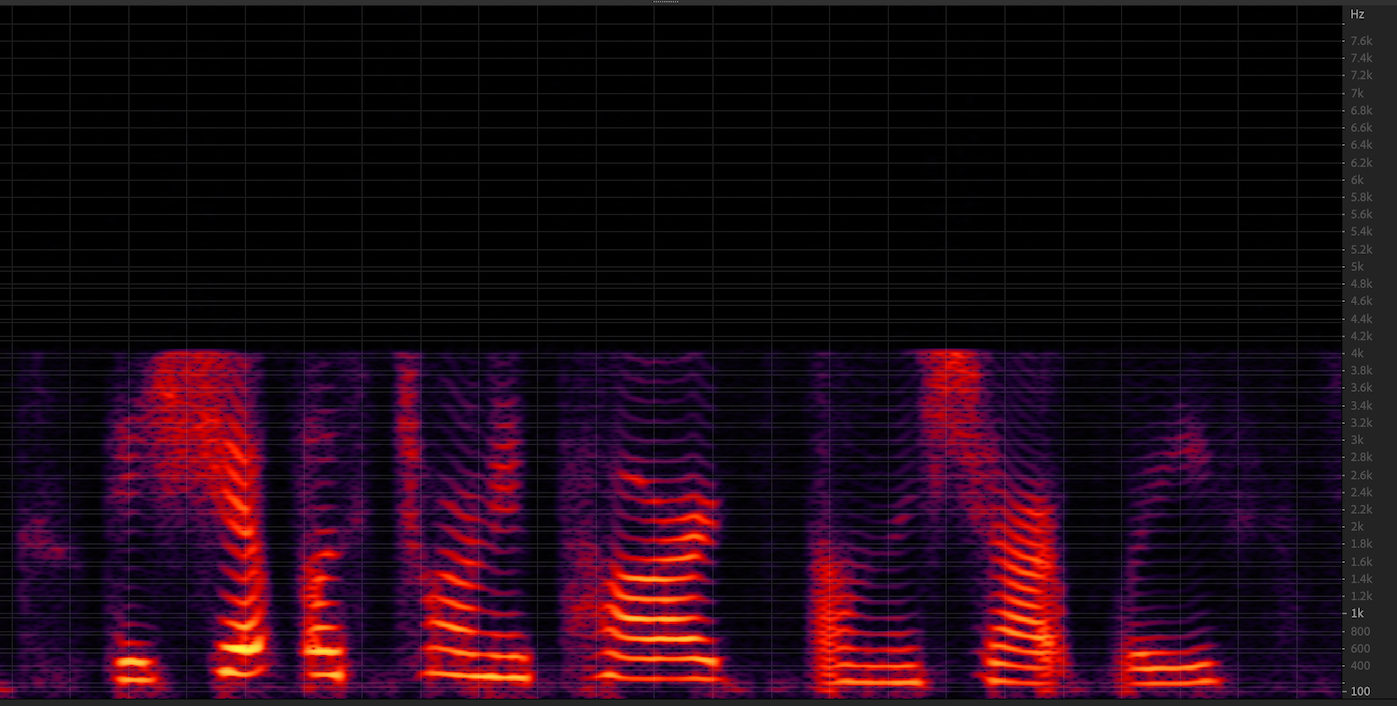The image size is (1397, 706).
Task: Click the 4.6k frequency axis label
Action: 1361,301
